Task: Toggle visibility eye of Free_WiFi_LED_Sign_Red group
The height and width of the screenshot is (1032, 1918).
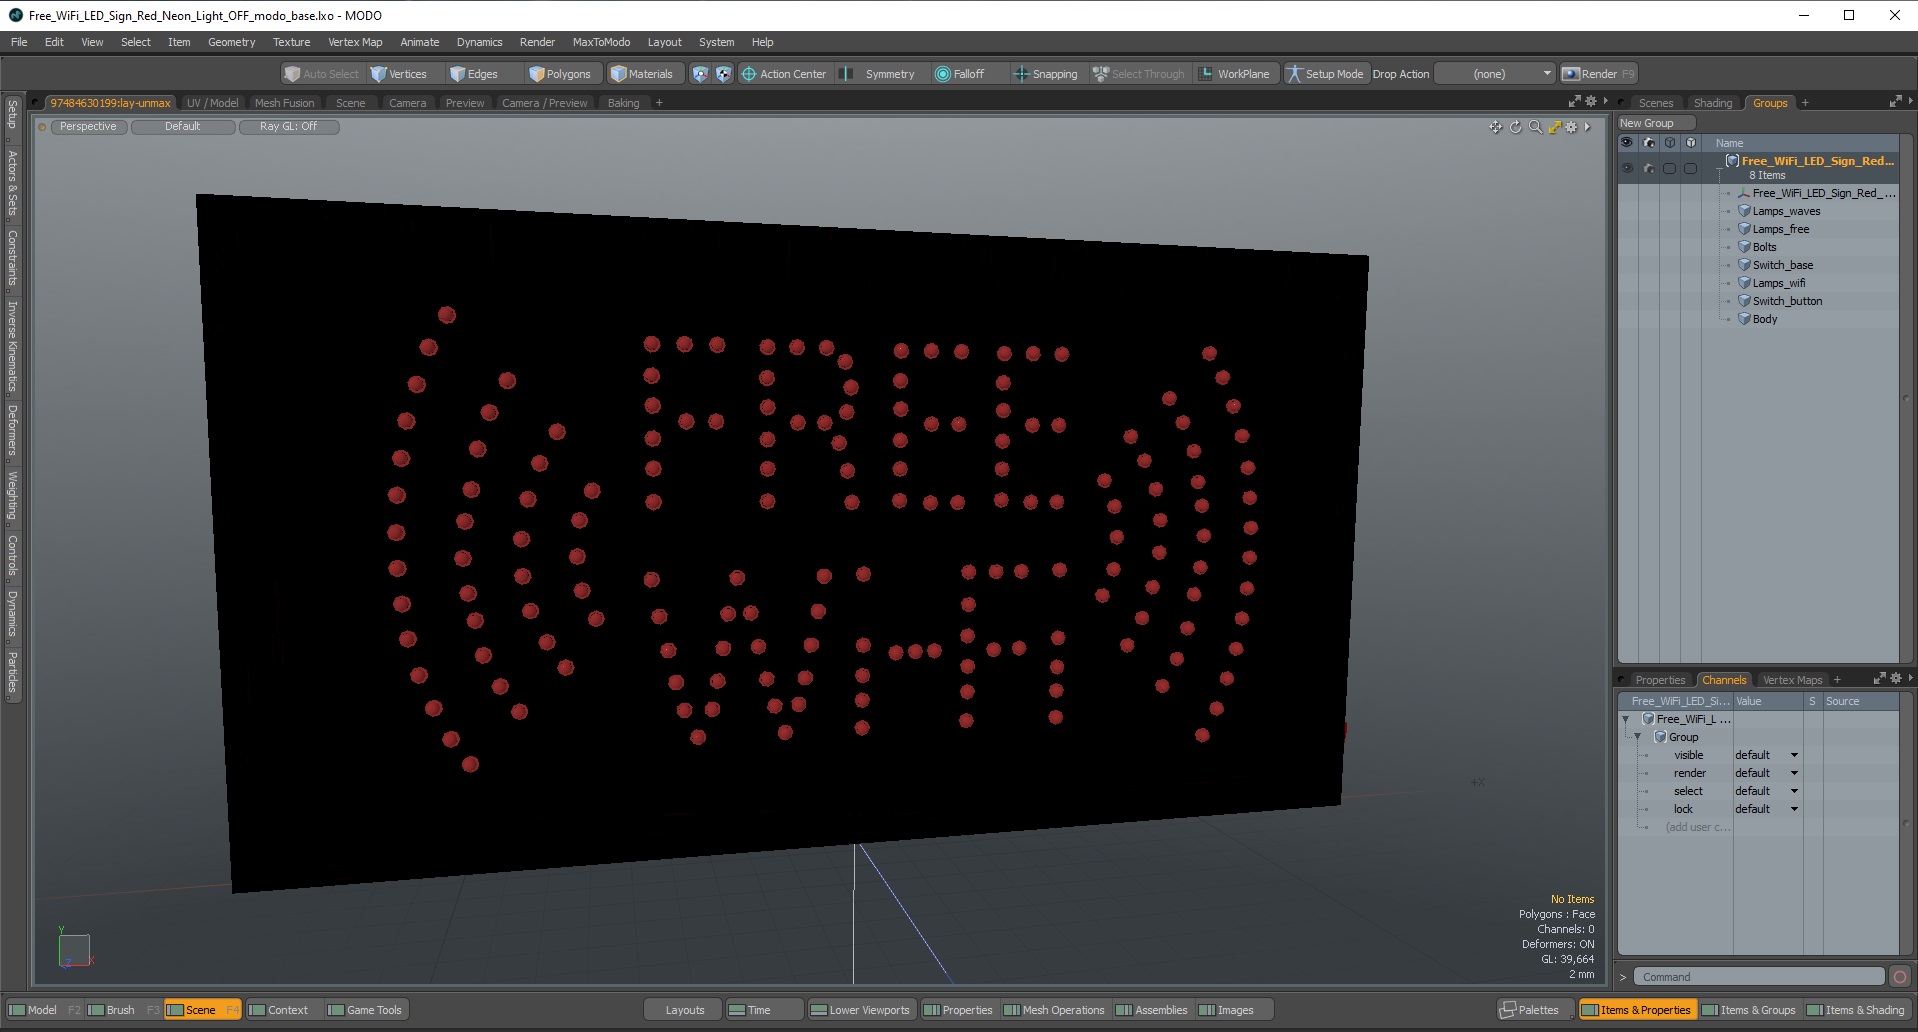Action: point(1627,168)
